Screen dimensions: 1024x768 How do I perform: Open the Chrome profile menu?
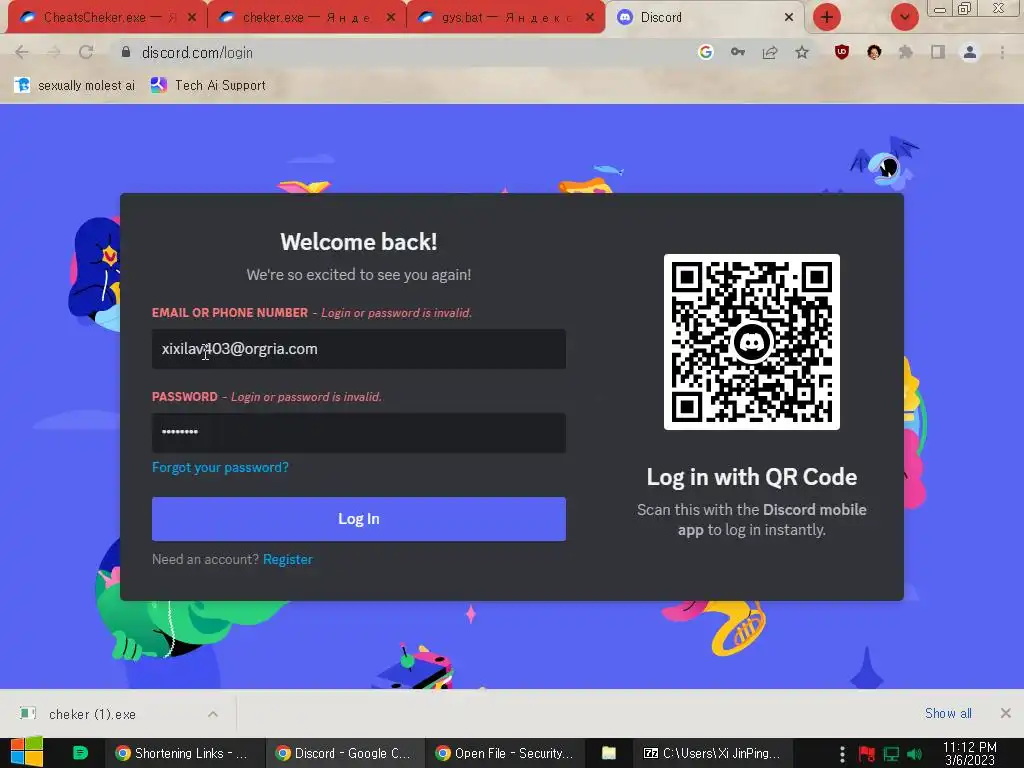click(970, 52)
